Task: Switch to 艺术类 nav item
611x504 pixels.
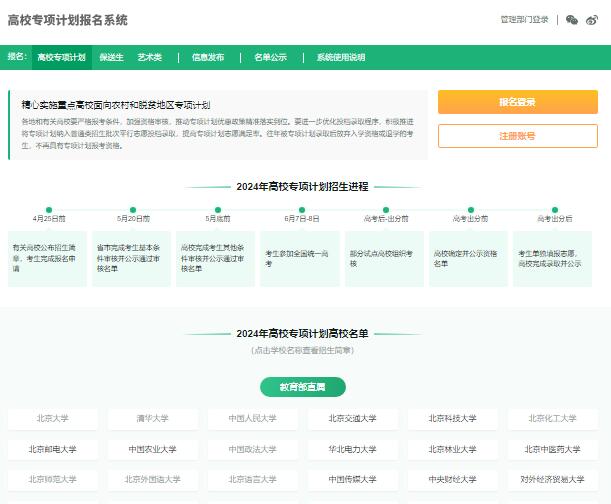Action: 150,57
